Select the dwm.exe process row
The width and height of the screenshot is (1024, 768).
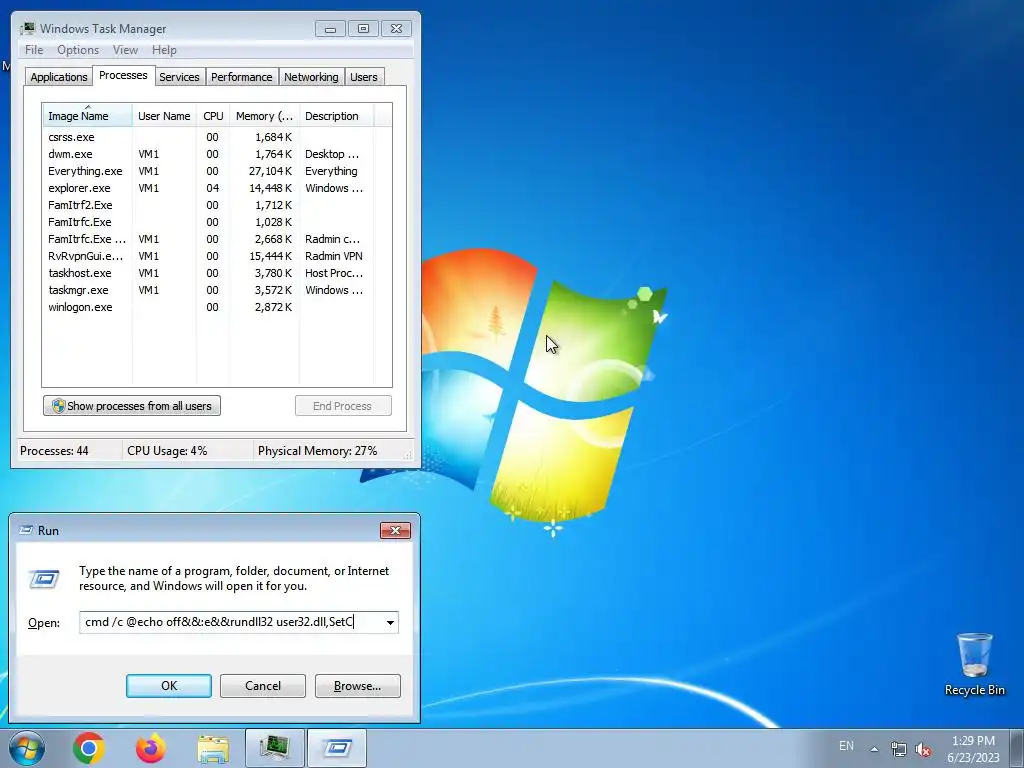(208, 154)
